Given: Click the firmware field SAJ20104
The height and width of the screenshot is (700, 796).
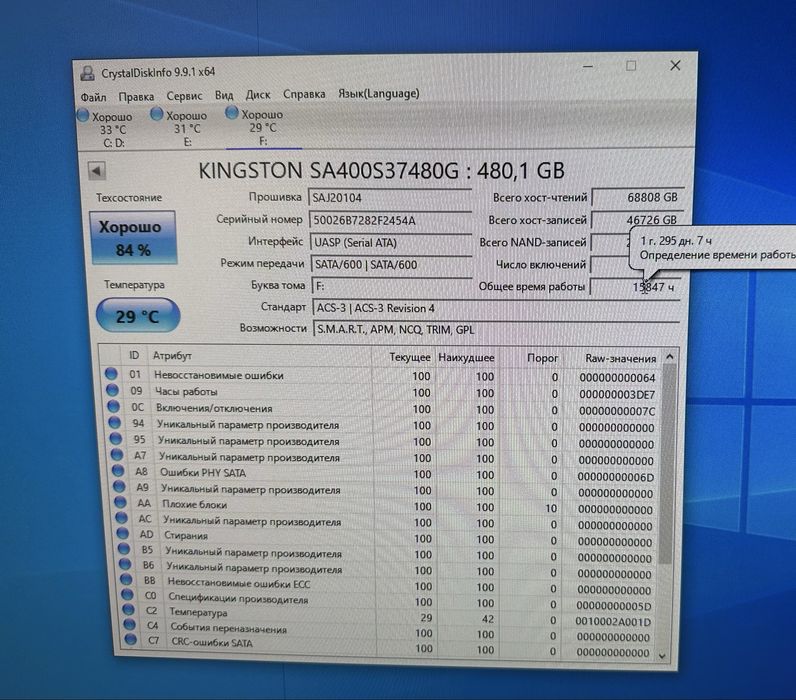Looking at the screenshot, I should (390, 197).
